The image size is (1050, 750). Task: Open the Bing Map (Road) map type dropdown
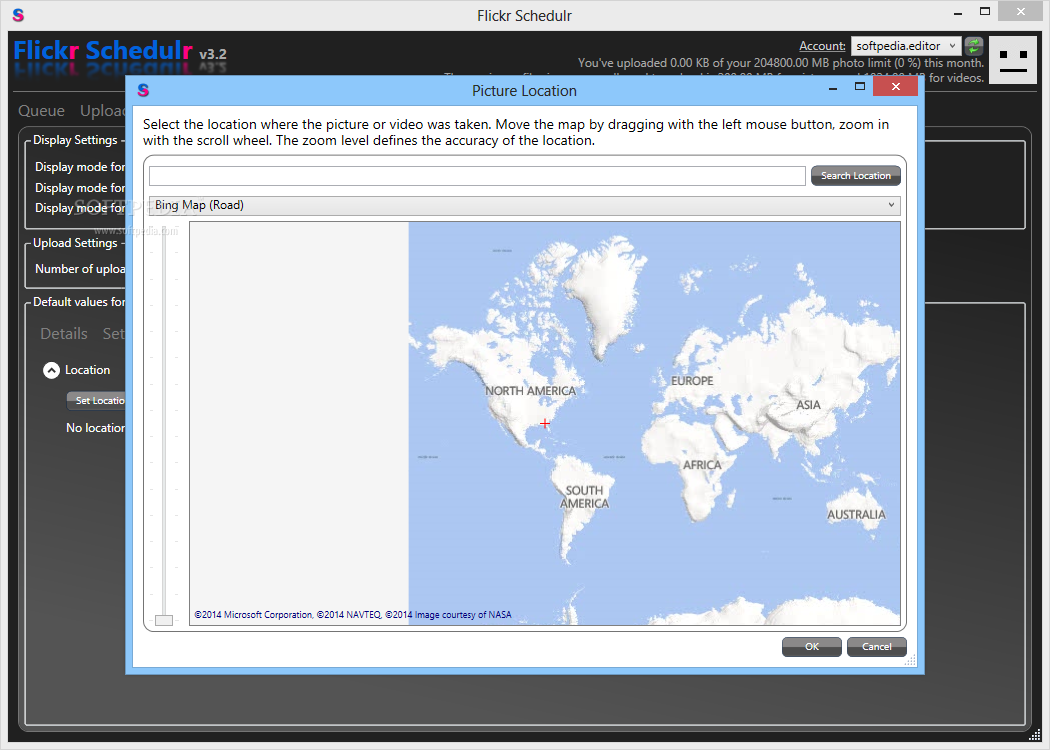coord(524,205)
